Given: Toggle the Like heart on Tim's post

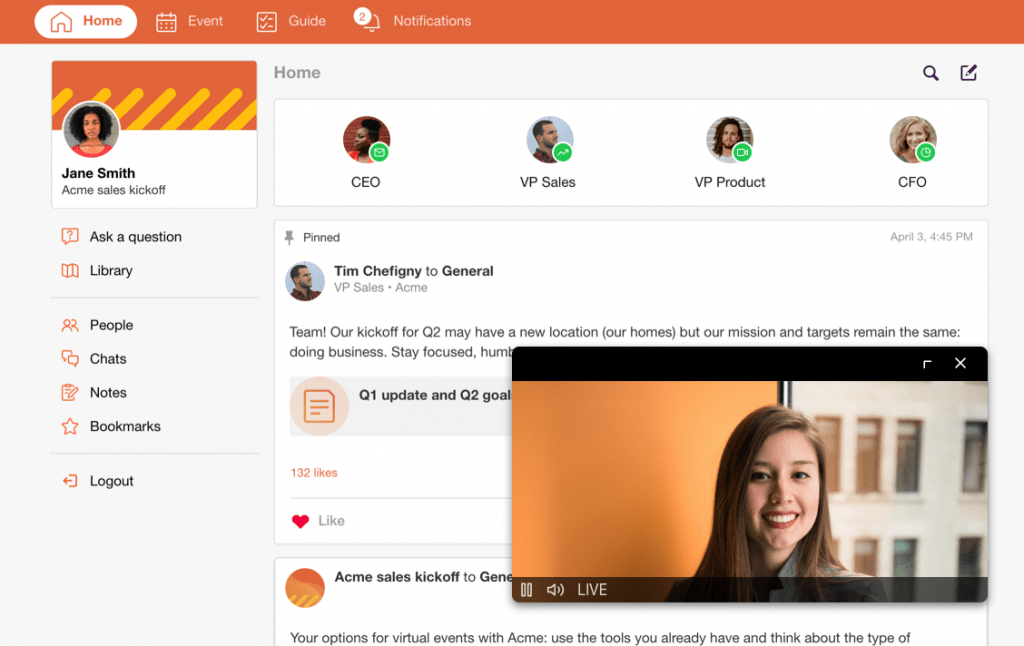Looking at the screenshot, I should click(300, 520).
